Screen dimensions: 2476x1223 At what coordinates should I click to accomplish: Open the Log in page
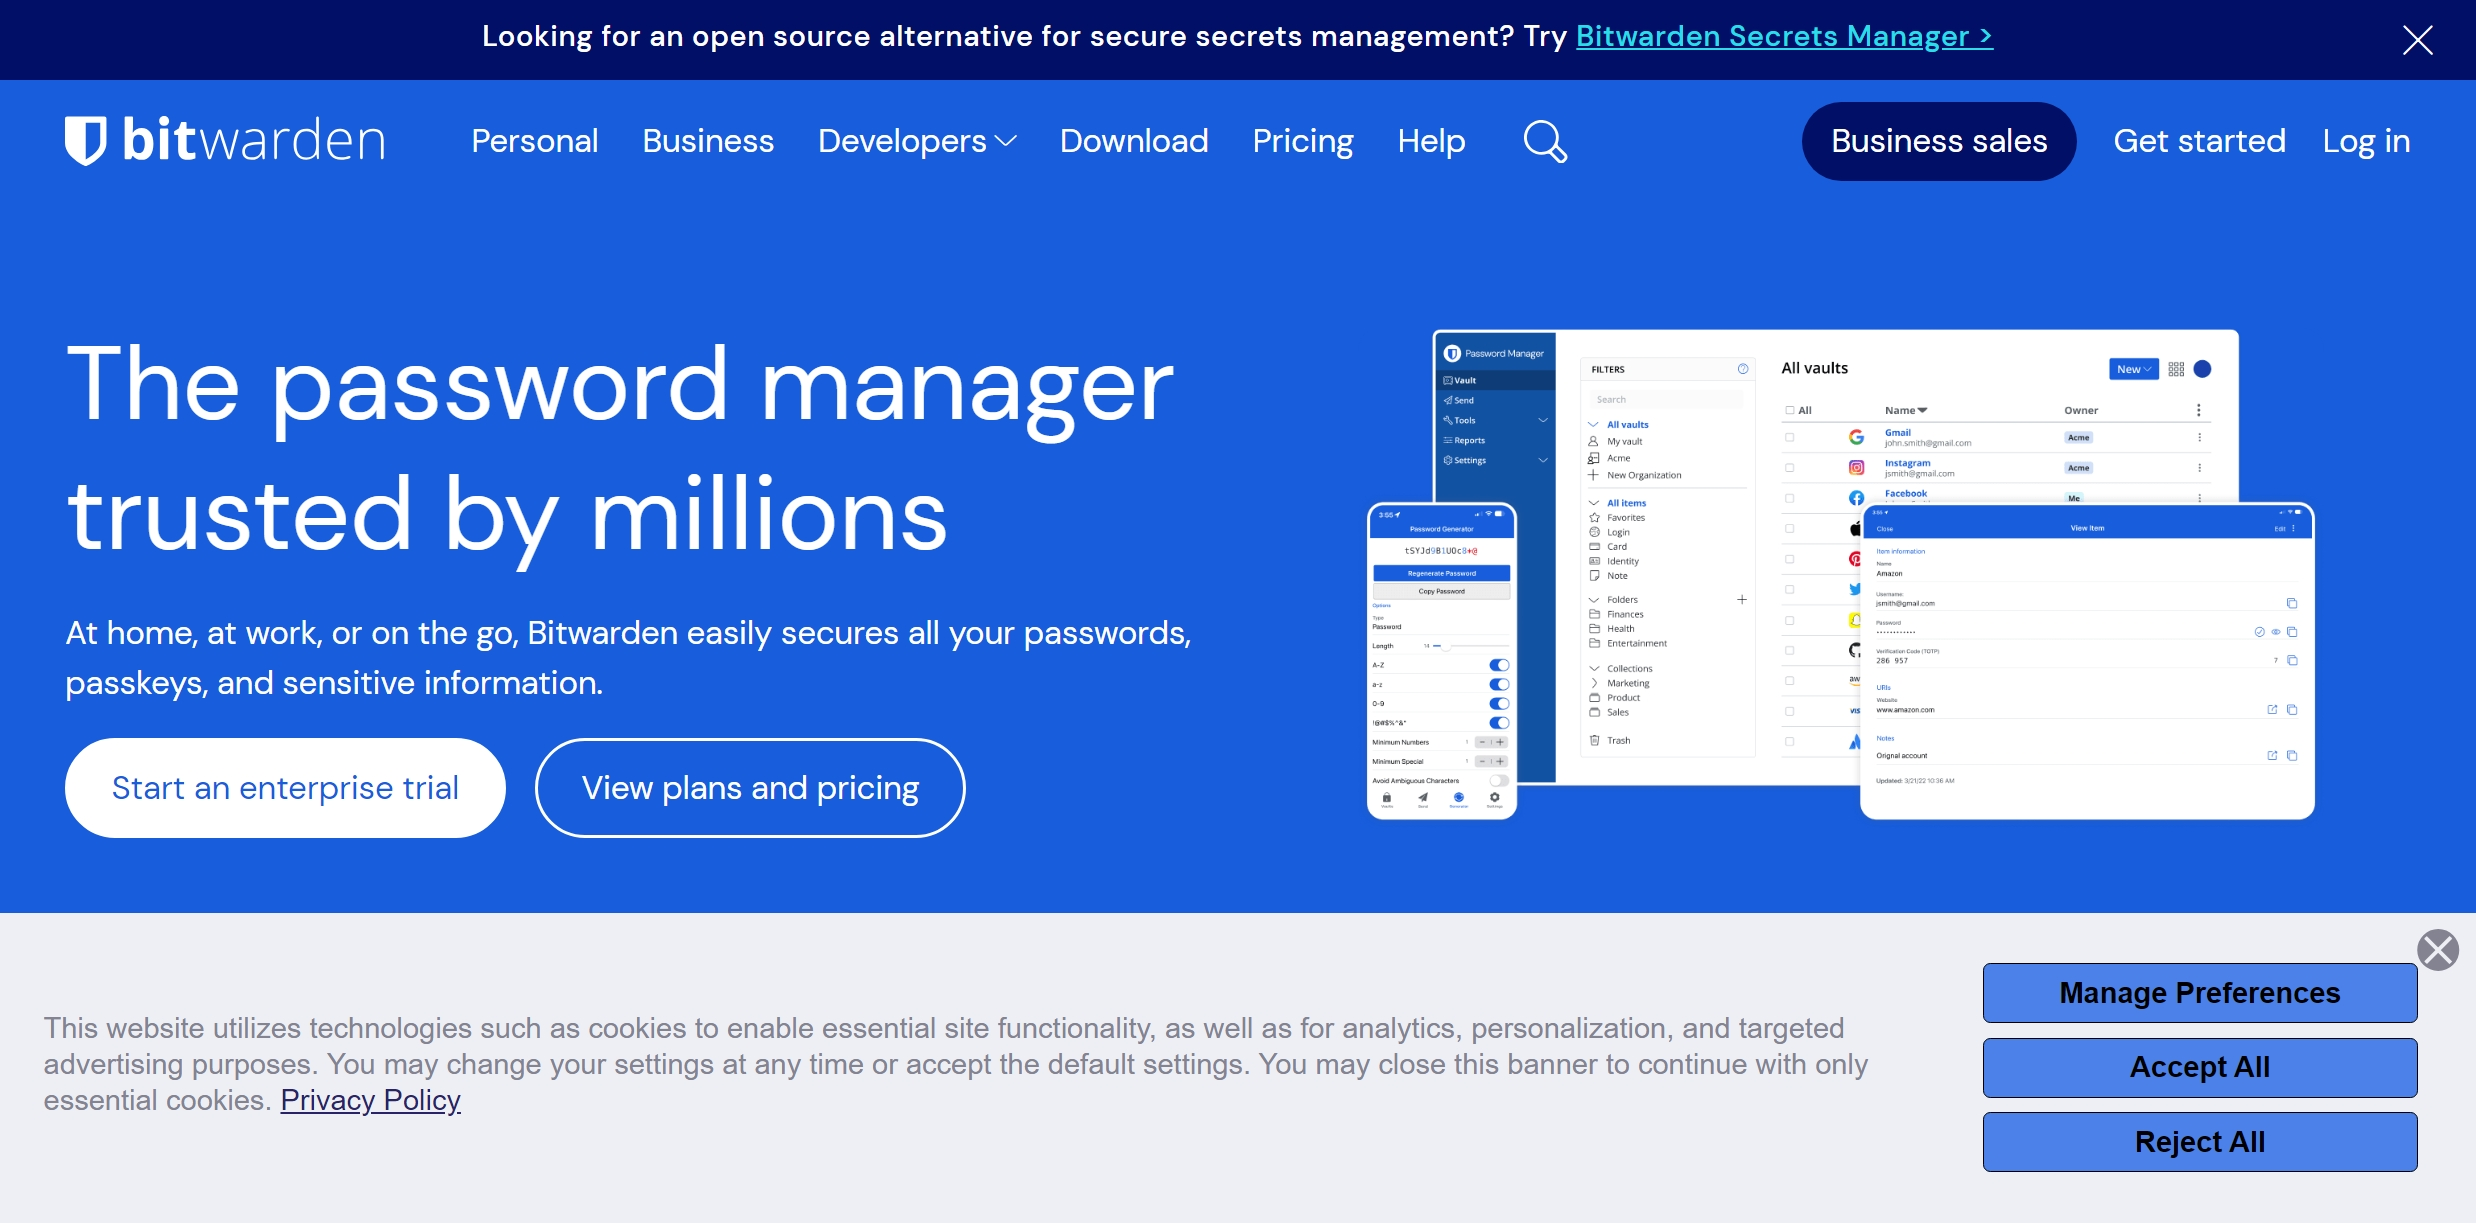click(x=2366, y=141)
